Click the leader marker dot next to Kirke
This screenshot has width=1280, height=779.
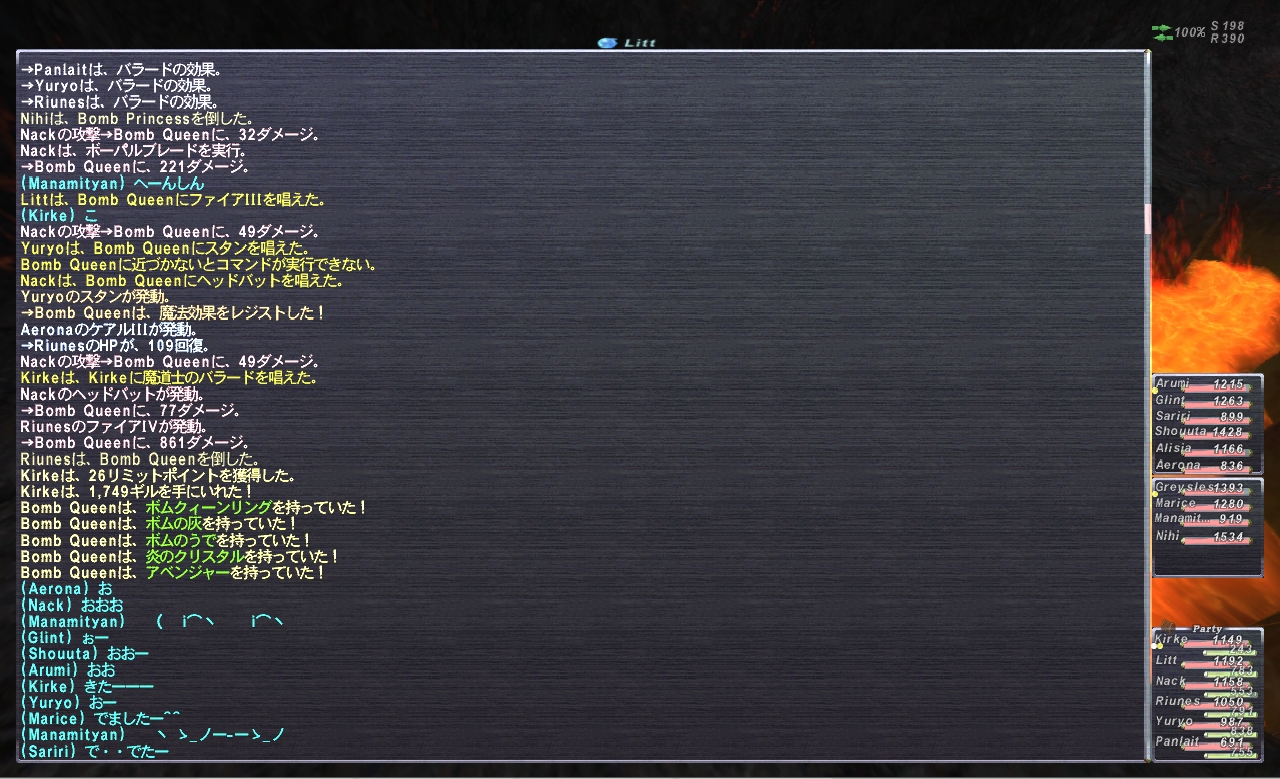coord(1157,645)
